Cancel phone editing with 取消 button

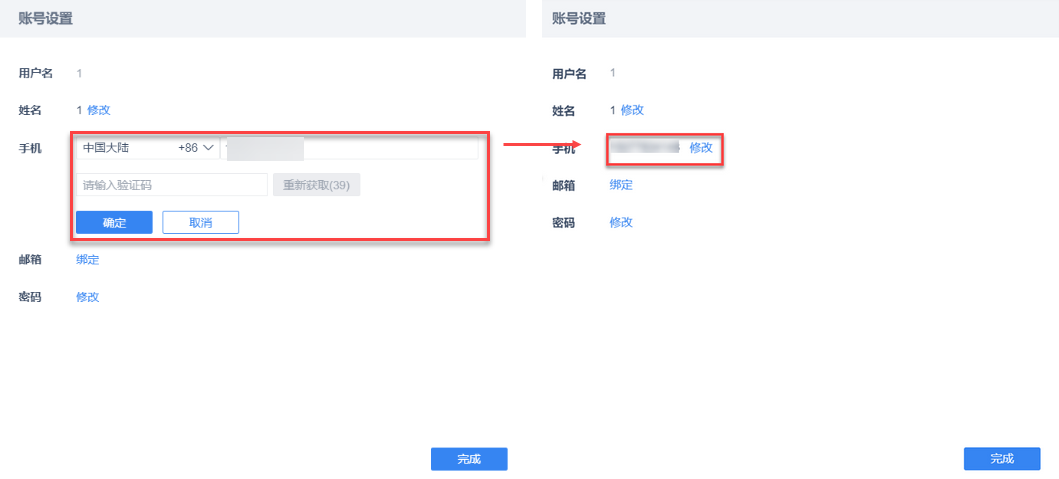(200, 222)
